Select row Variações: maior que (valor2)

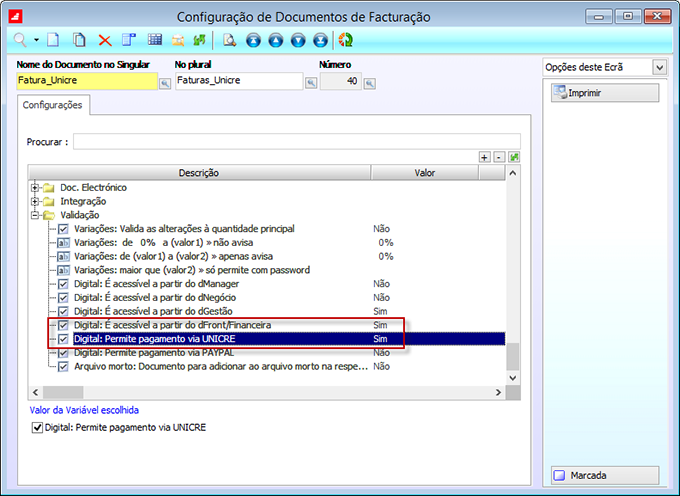point(192,270)
